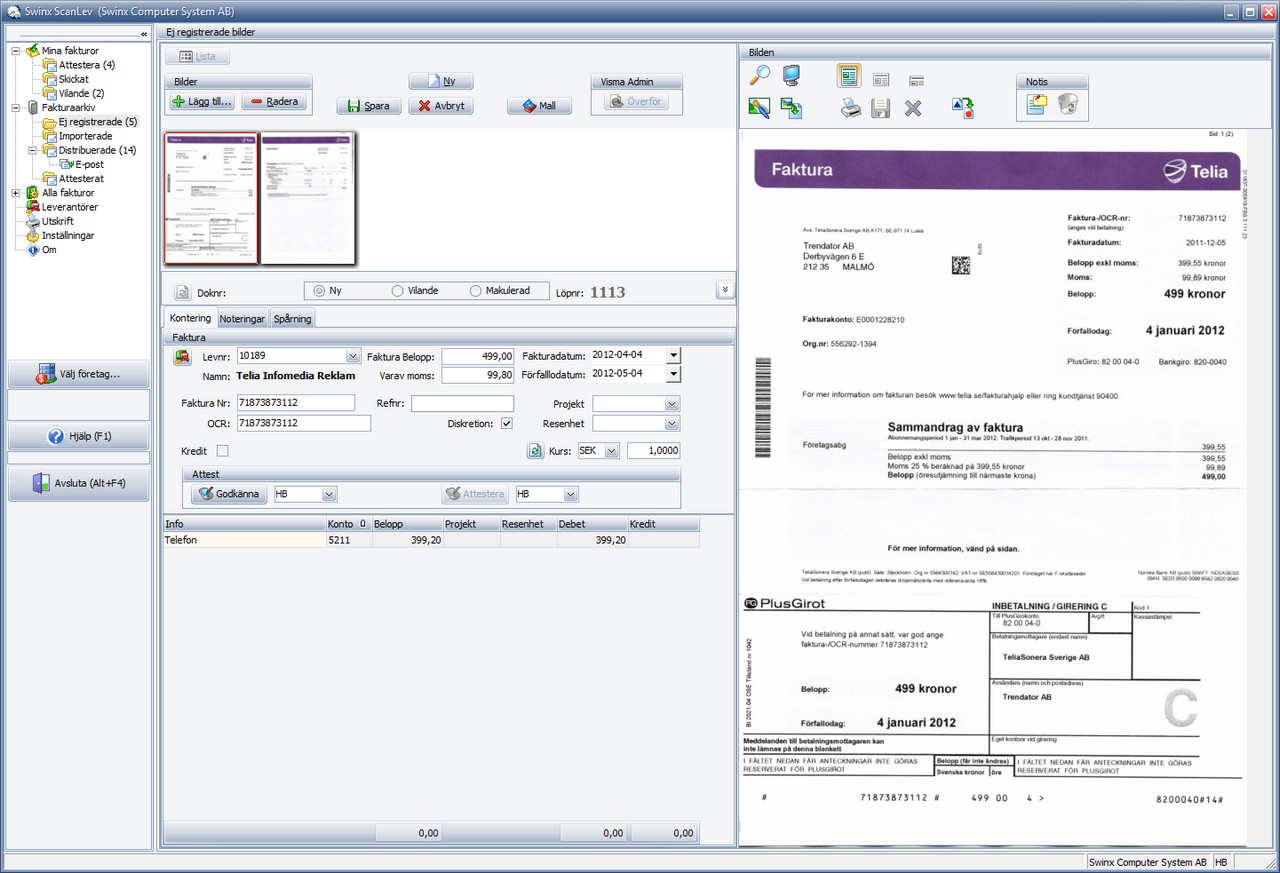Select the second invoice page thumbnail
This screenshot has height=873, width=1280.
(307, 198)
